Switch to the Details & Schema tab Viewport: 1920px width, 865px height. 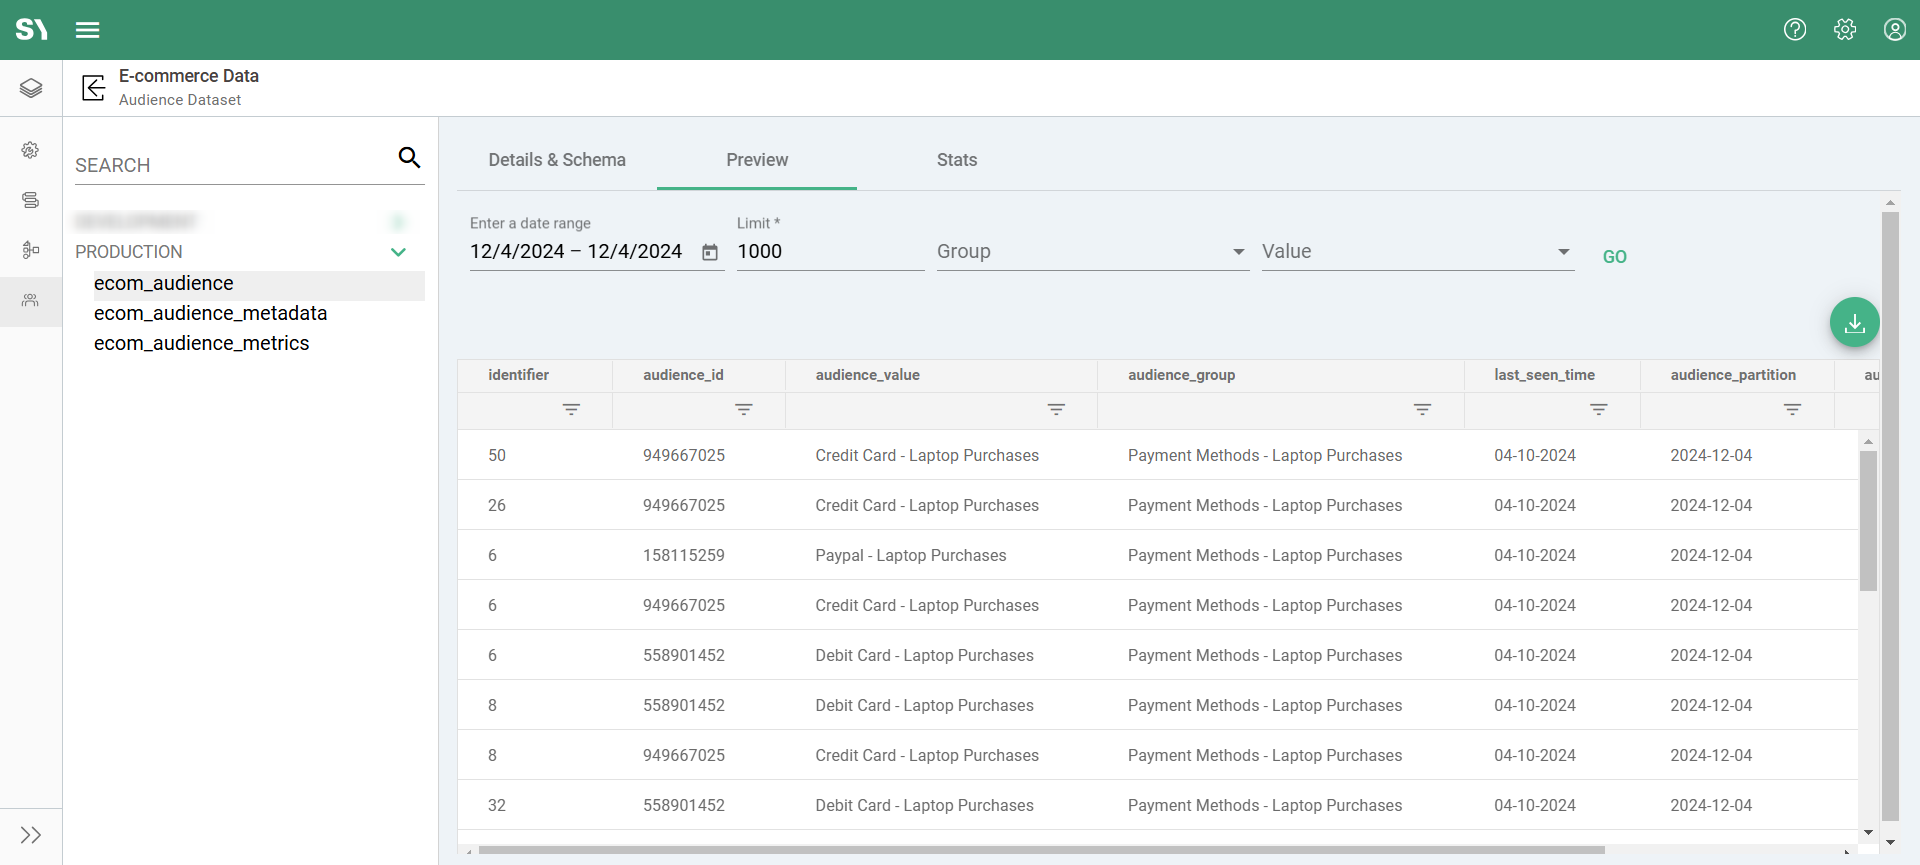point(557,160)
